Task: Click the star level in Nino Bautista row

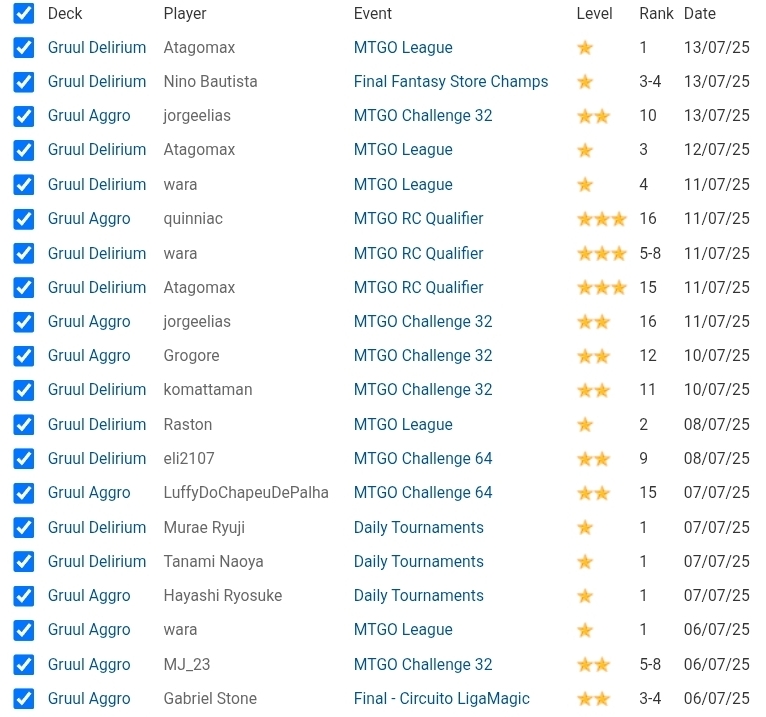Action: pyautogui.click(x=585, y=82)
